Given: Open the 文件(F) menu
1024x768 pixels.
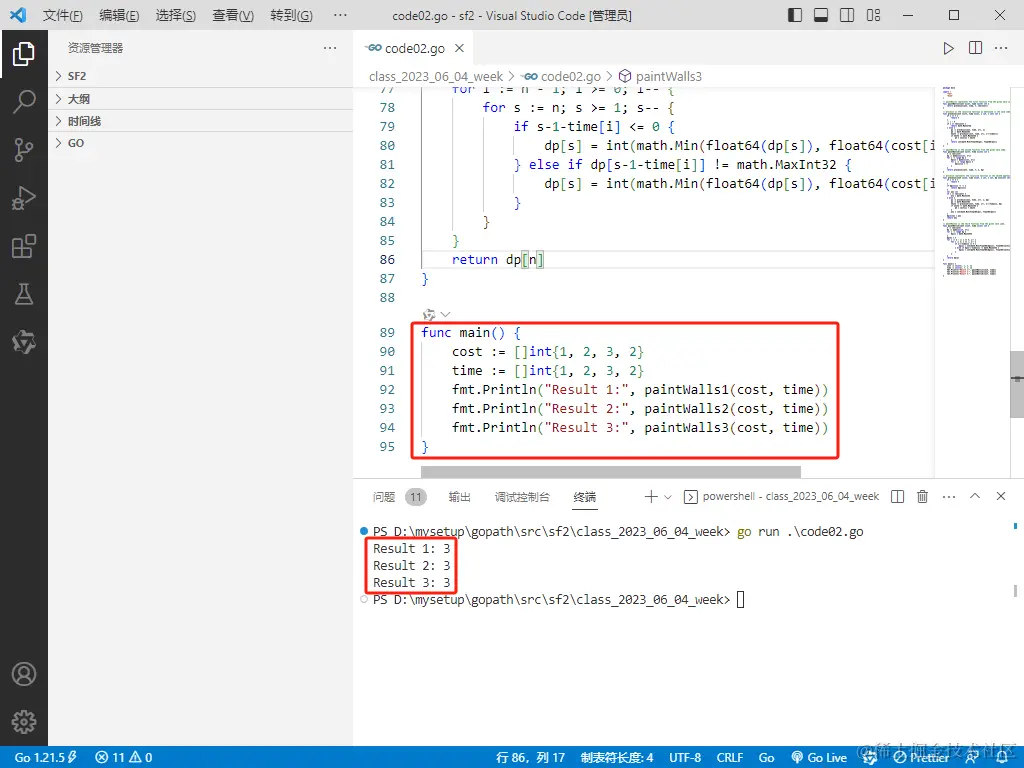Looking at the screenshot, I should click(x=63, y=15).
